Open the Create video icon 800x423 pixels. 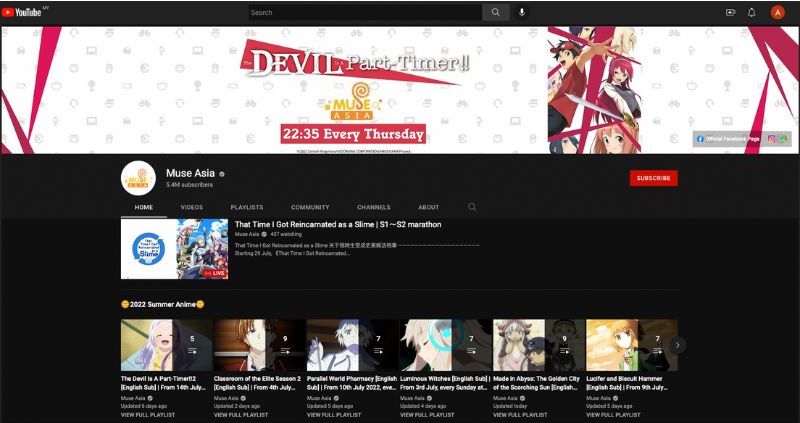(x=731, y=12)
